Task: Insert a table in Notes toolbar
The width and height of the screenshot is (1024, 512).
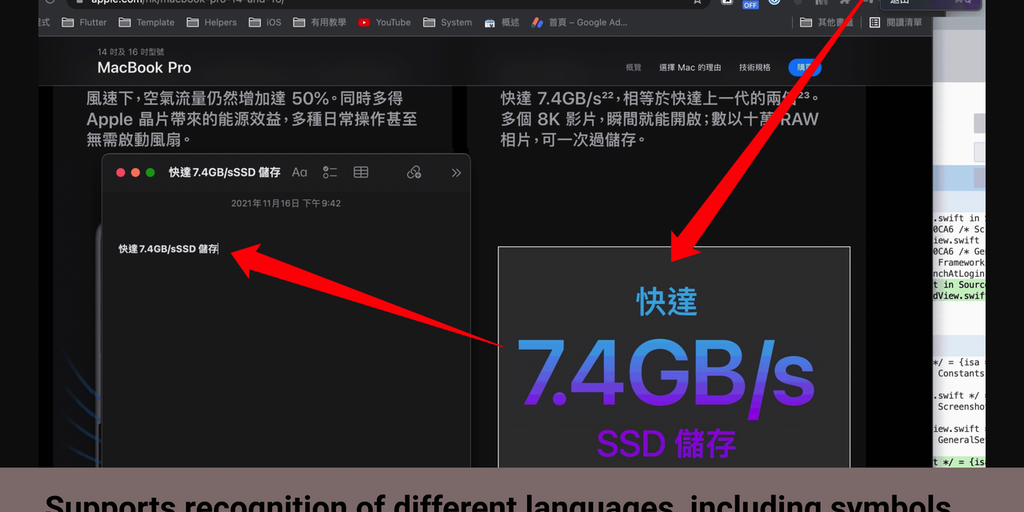Action: coord(361,172)
